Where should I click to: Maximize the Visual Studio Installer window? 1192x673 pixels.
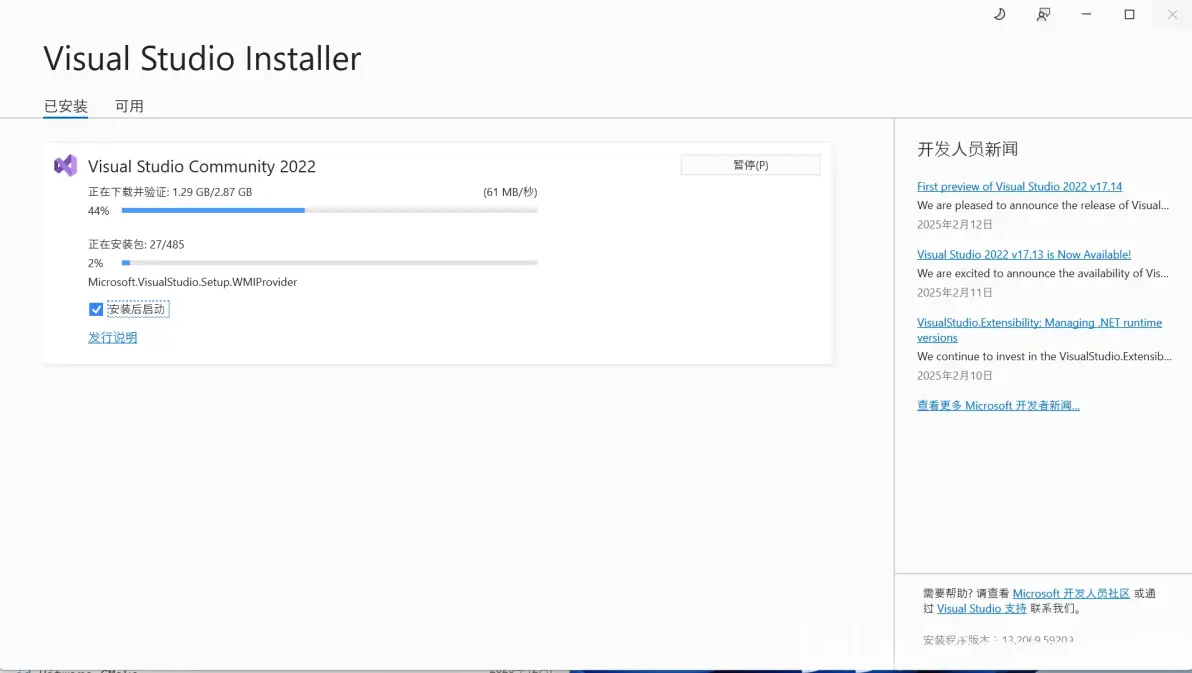pos(1130,14)
